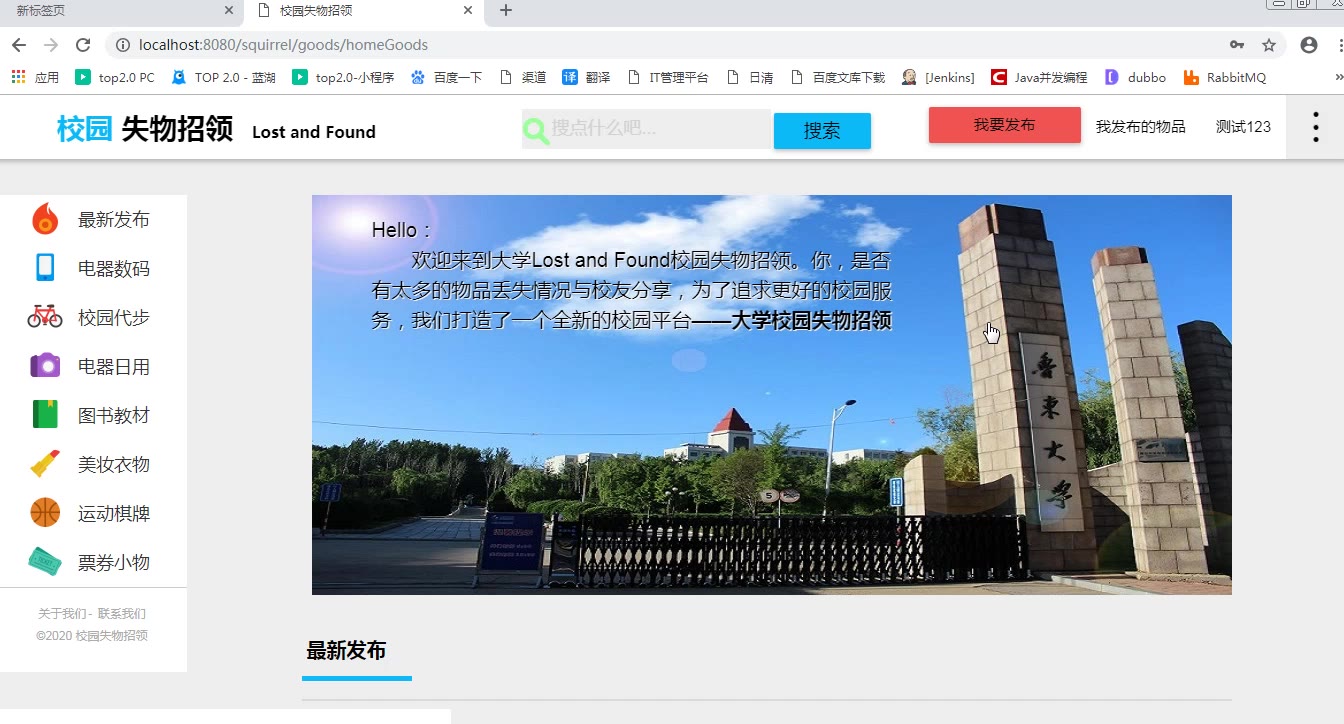Open the RabbitMQ bookmark
The image size is (1344, 724).
(1225, 77)
